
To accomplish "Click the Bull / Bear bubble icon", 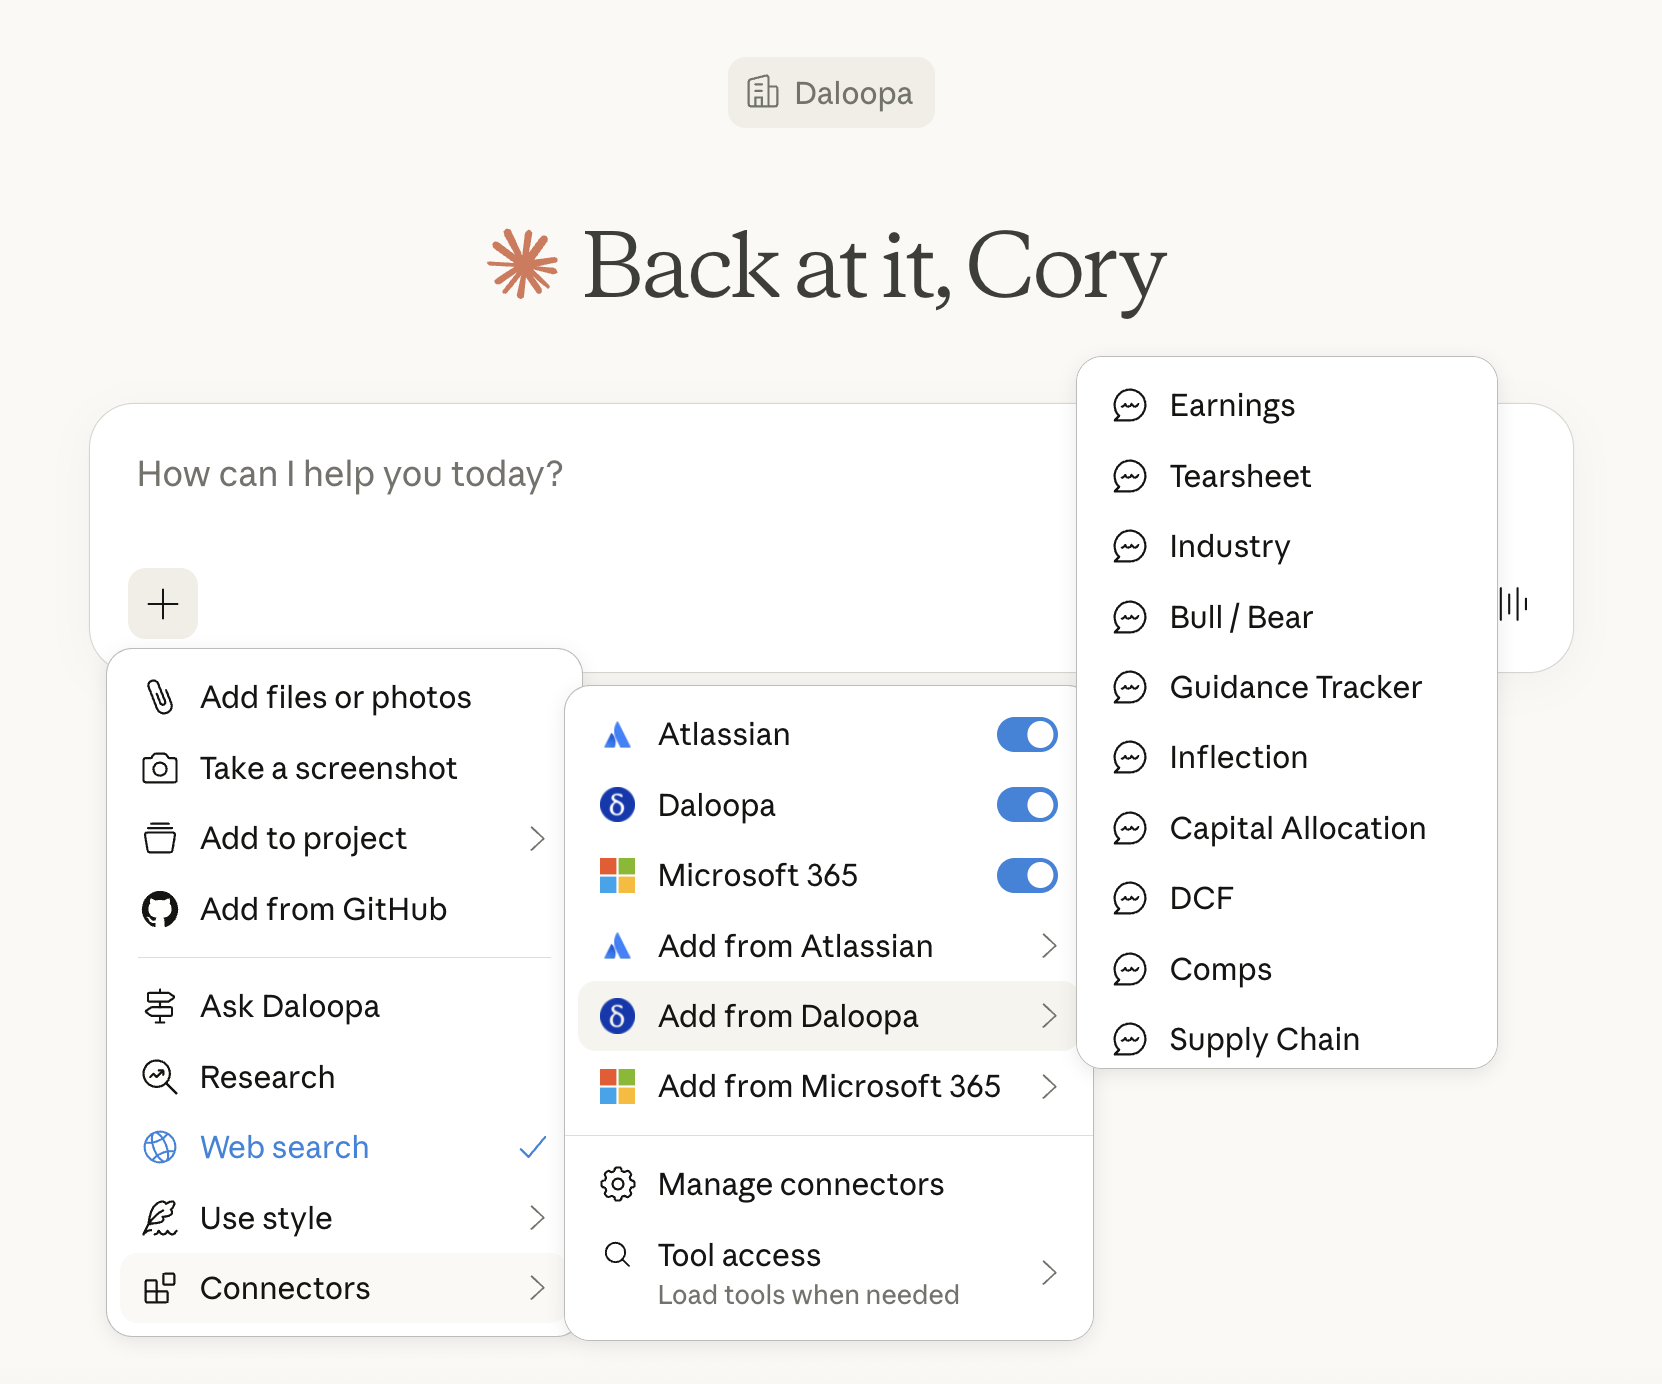I will [1130, 617].
